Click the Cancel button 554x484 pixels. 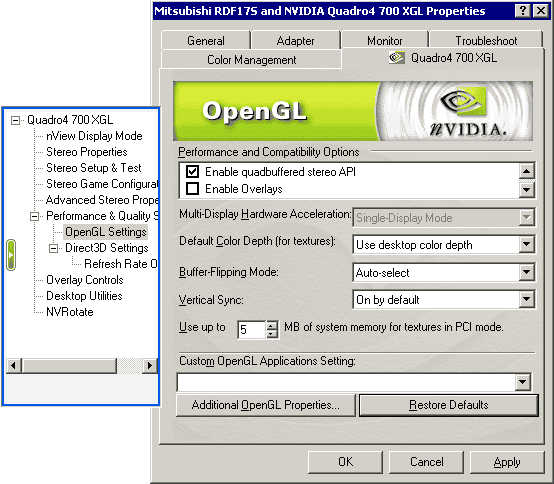point(426,462)
